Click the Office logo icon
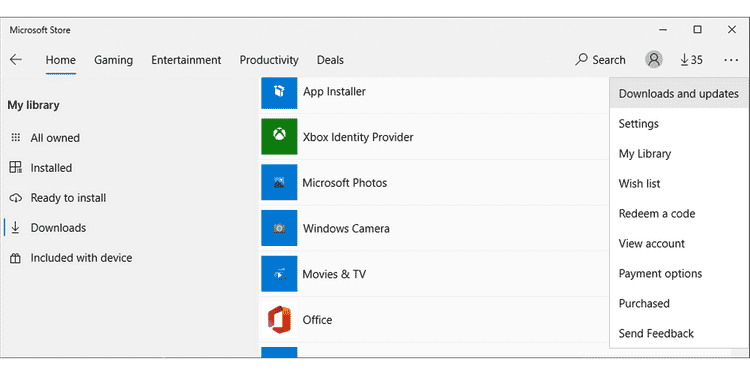 (x=279, y=320)
